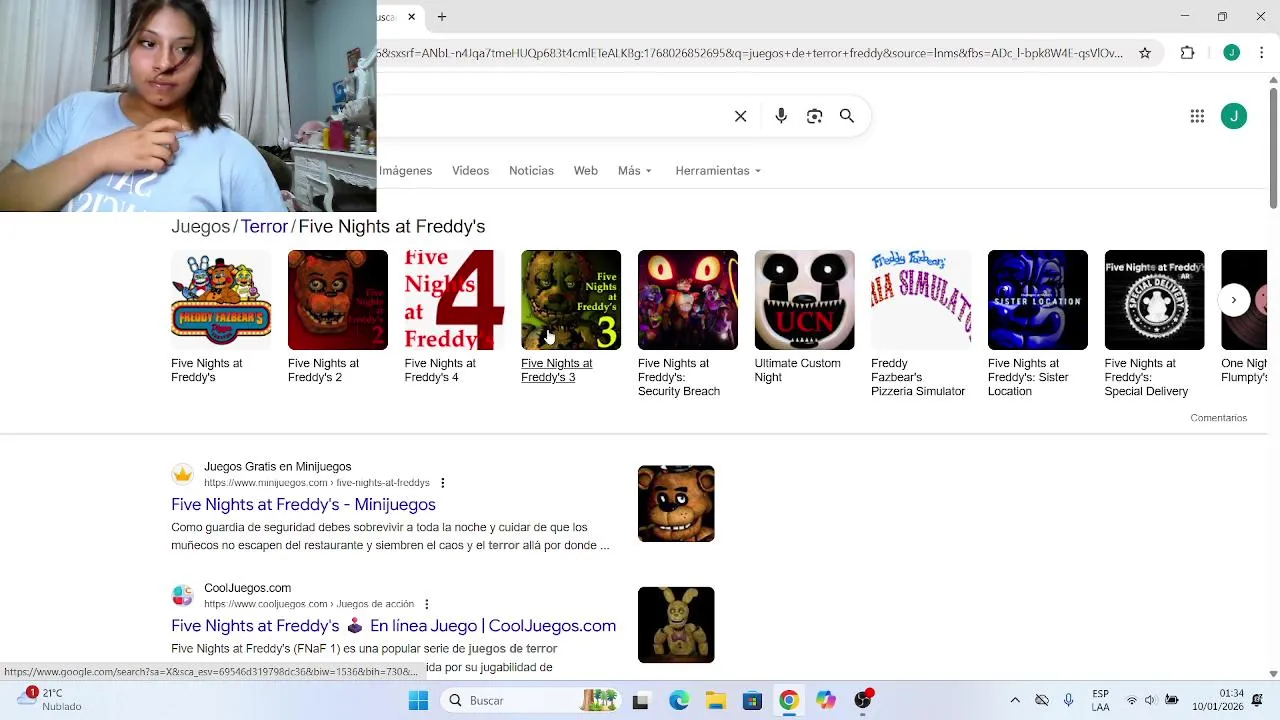
Task: Close the current browser tab
Action: (411, 17)
